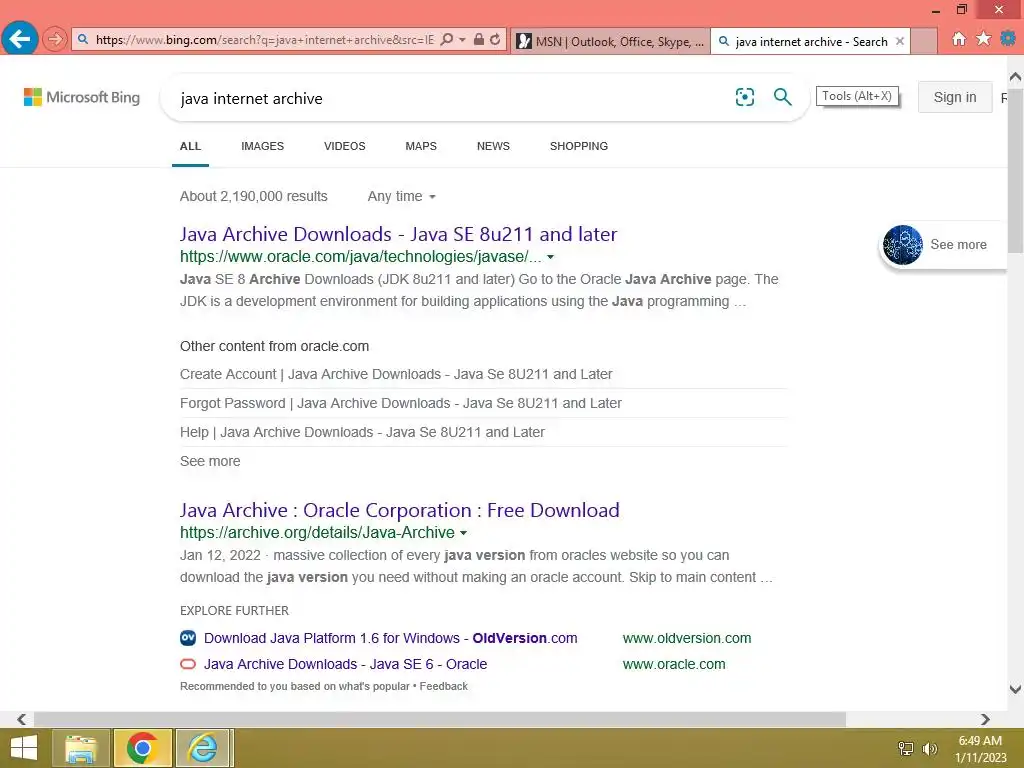Select the MAPS results tab
The width and height of the screenshot is (1024, 768).
tap(421, 146)
